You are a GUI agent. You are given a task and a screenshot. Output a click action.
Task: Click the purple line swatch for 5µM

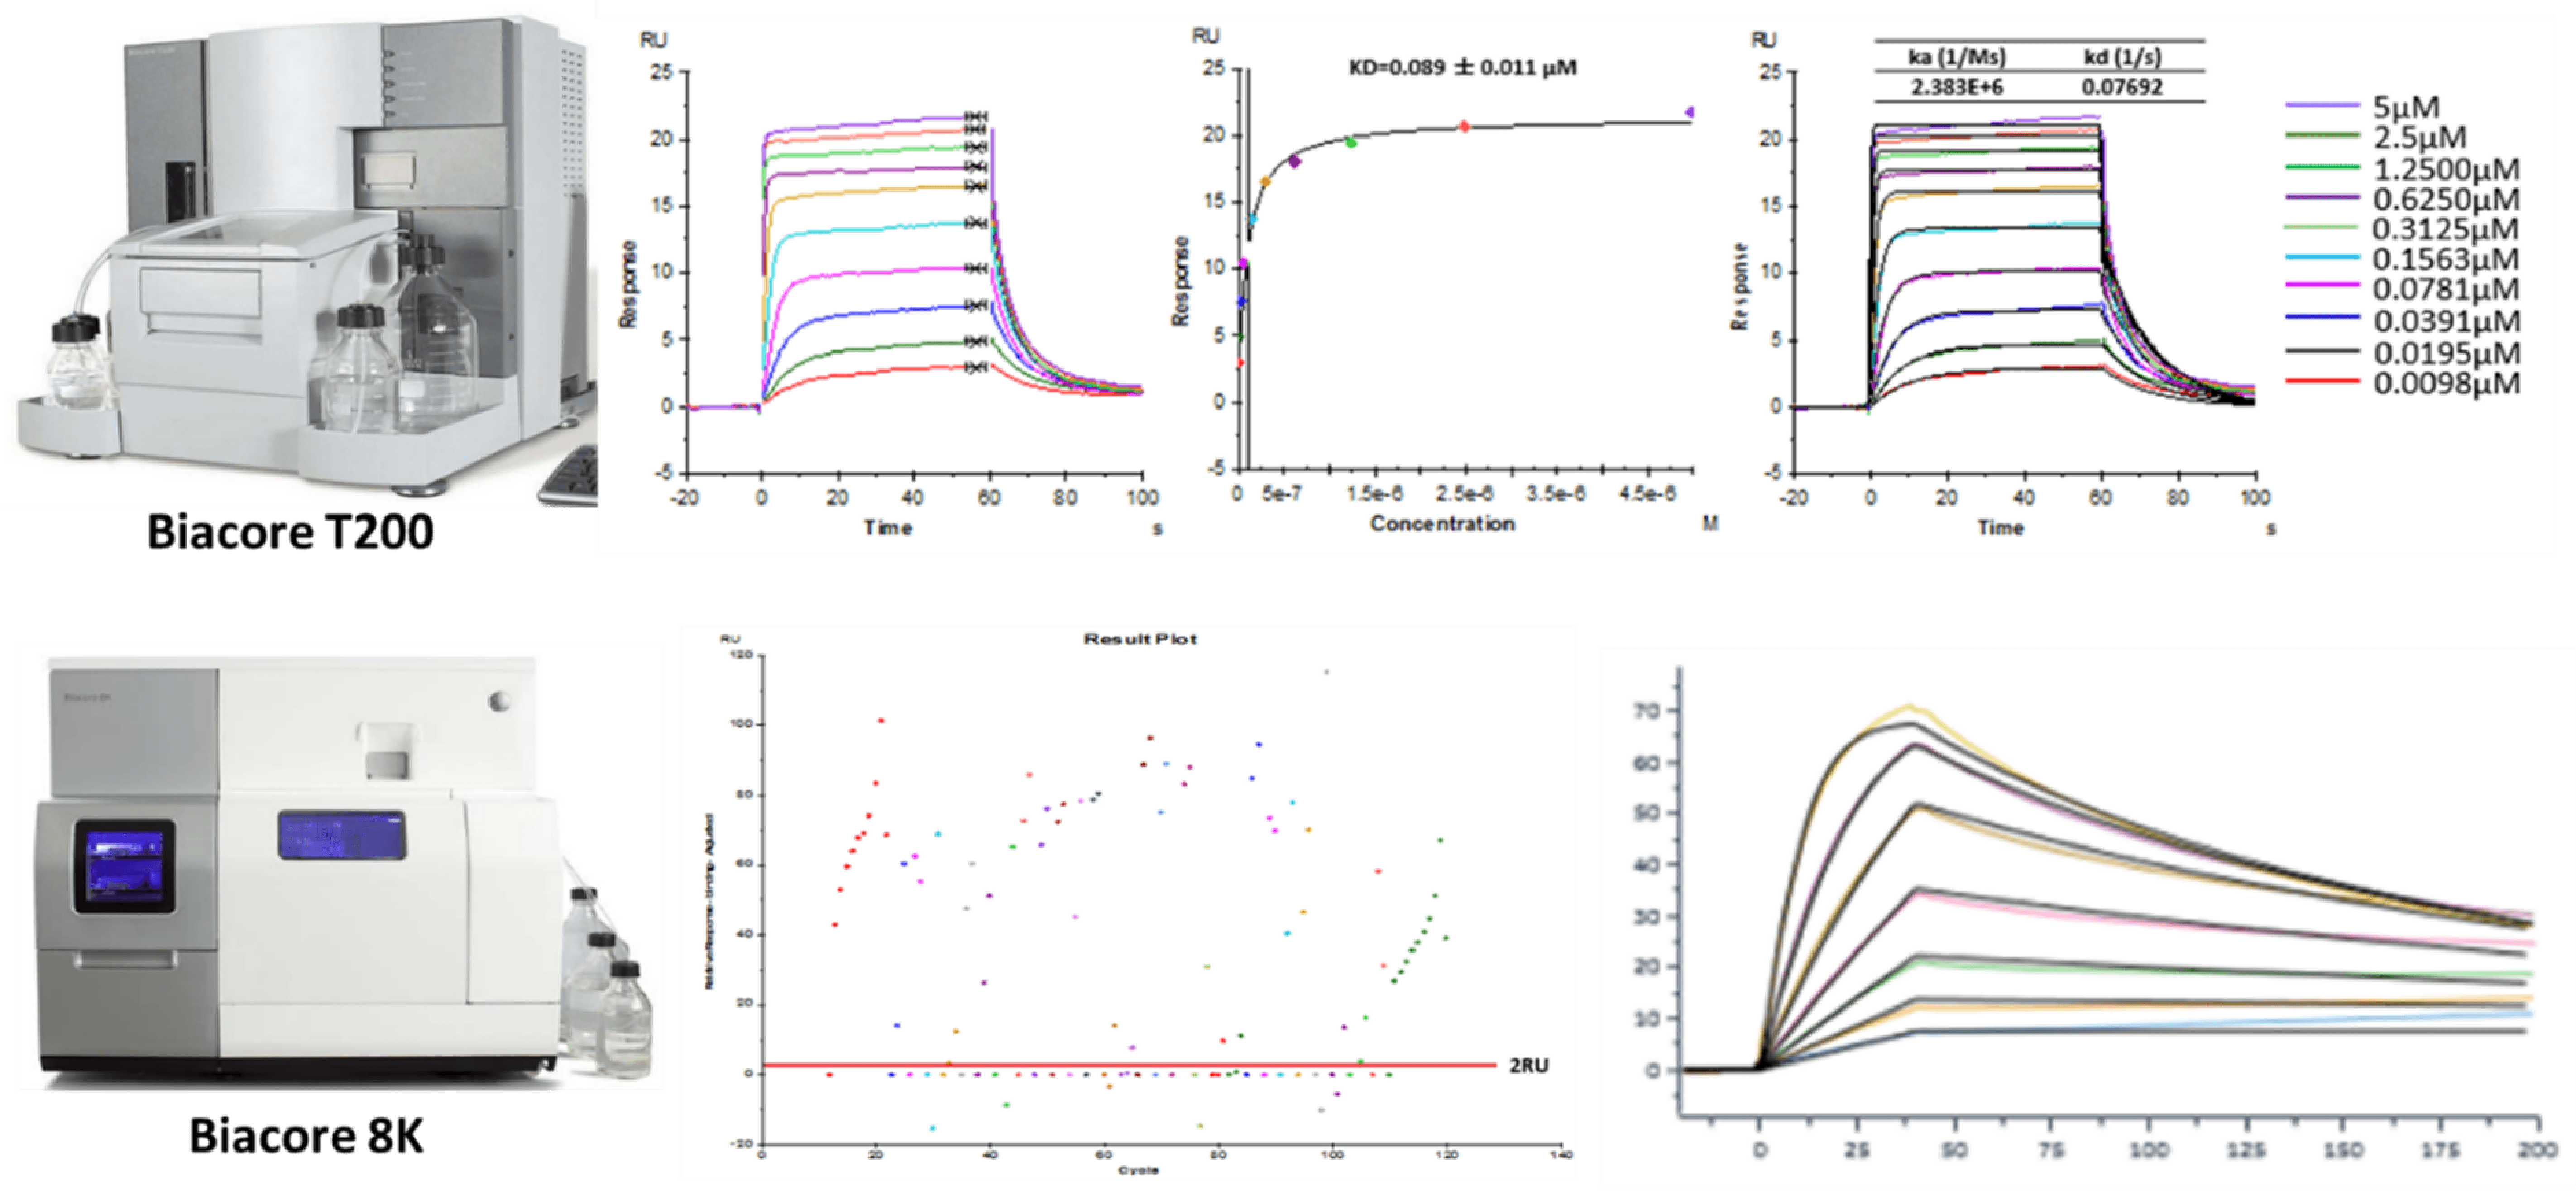(x=2322, y=104)
